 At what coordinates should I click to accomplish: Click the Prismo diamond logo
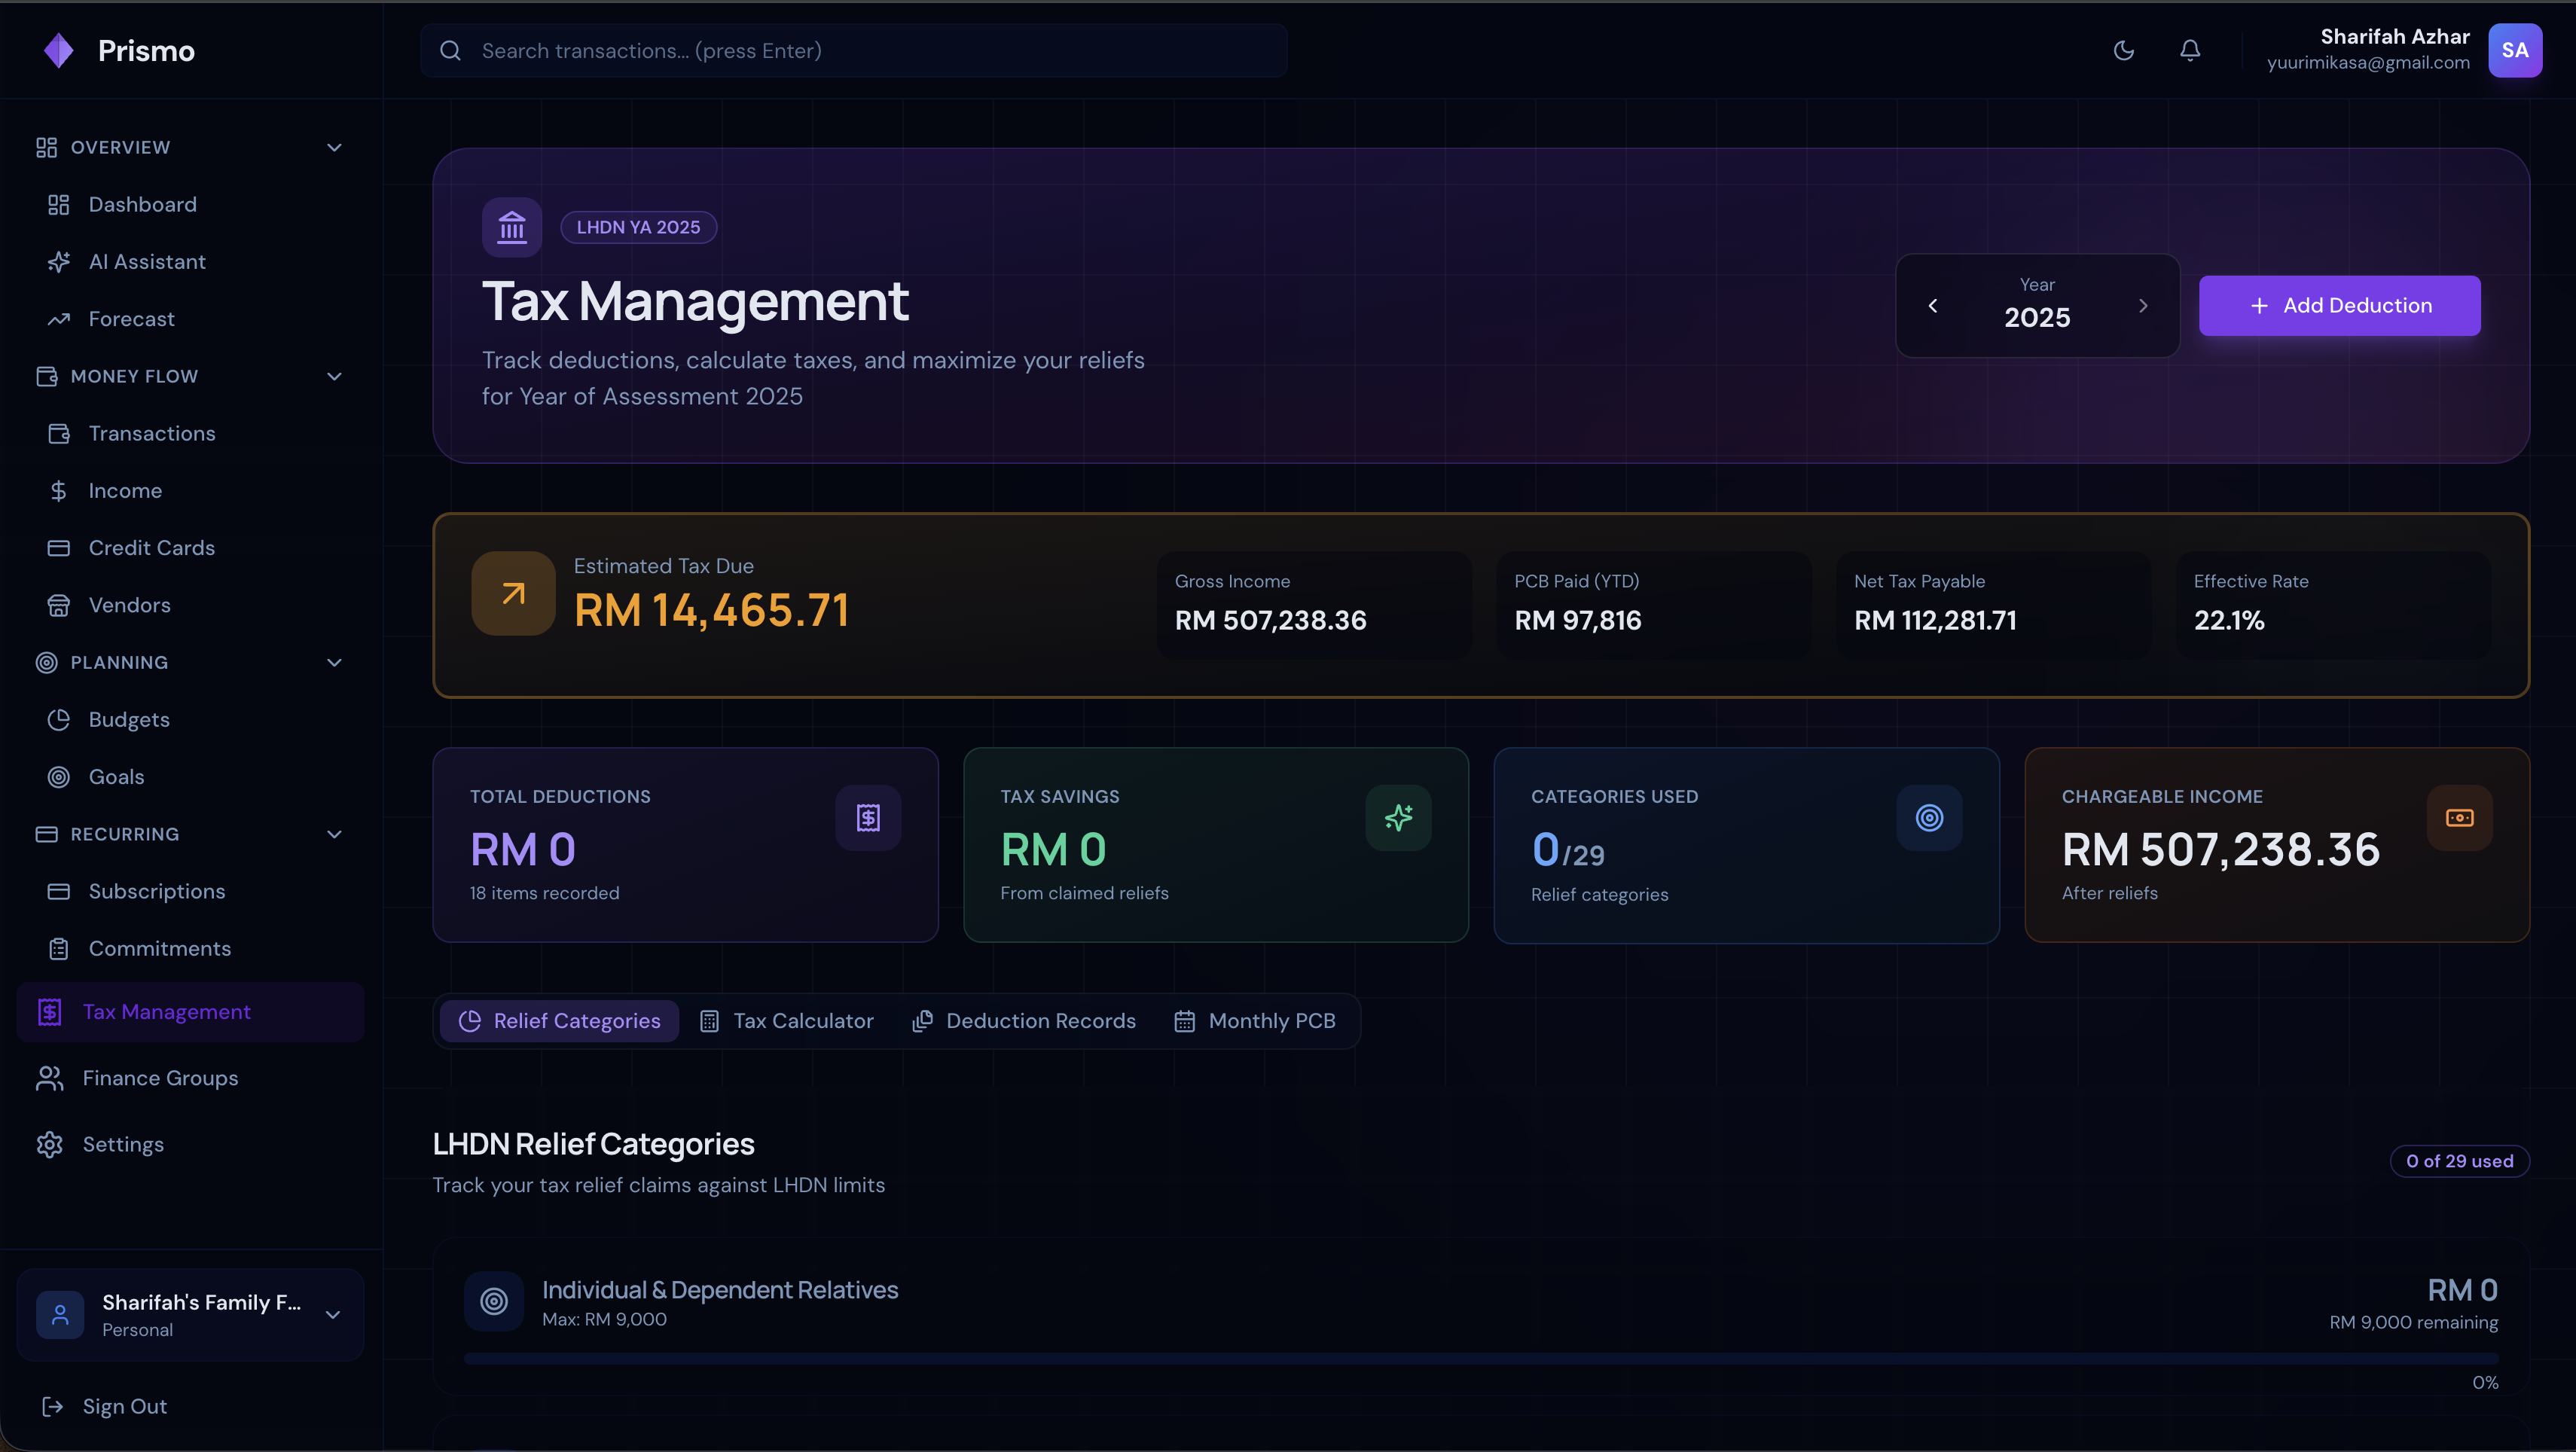pyautogui.click(x=59, y=51)
